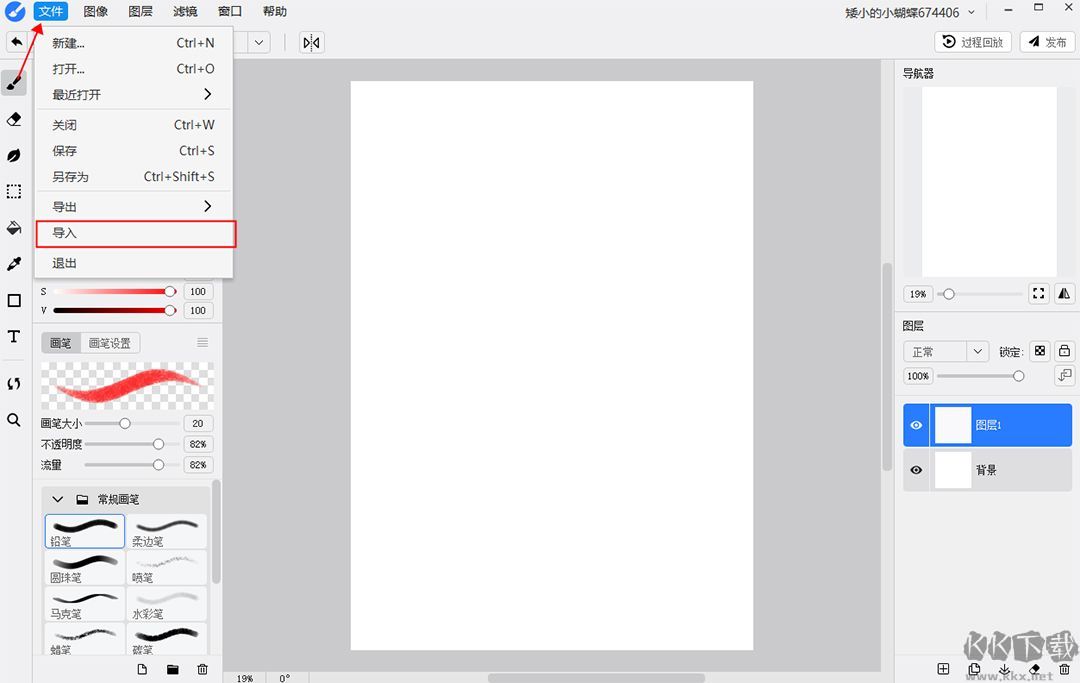This screenshot has width=1080, height=683.
Task: Open the 滤镜 menu
Action: pyautogui.click(x=185, y=11)
